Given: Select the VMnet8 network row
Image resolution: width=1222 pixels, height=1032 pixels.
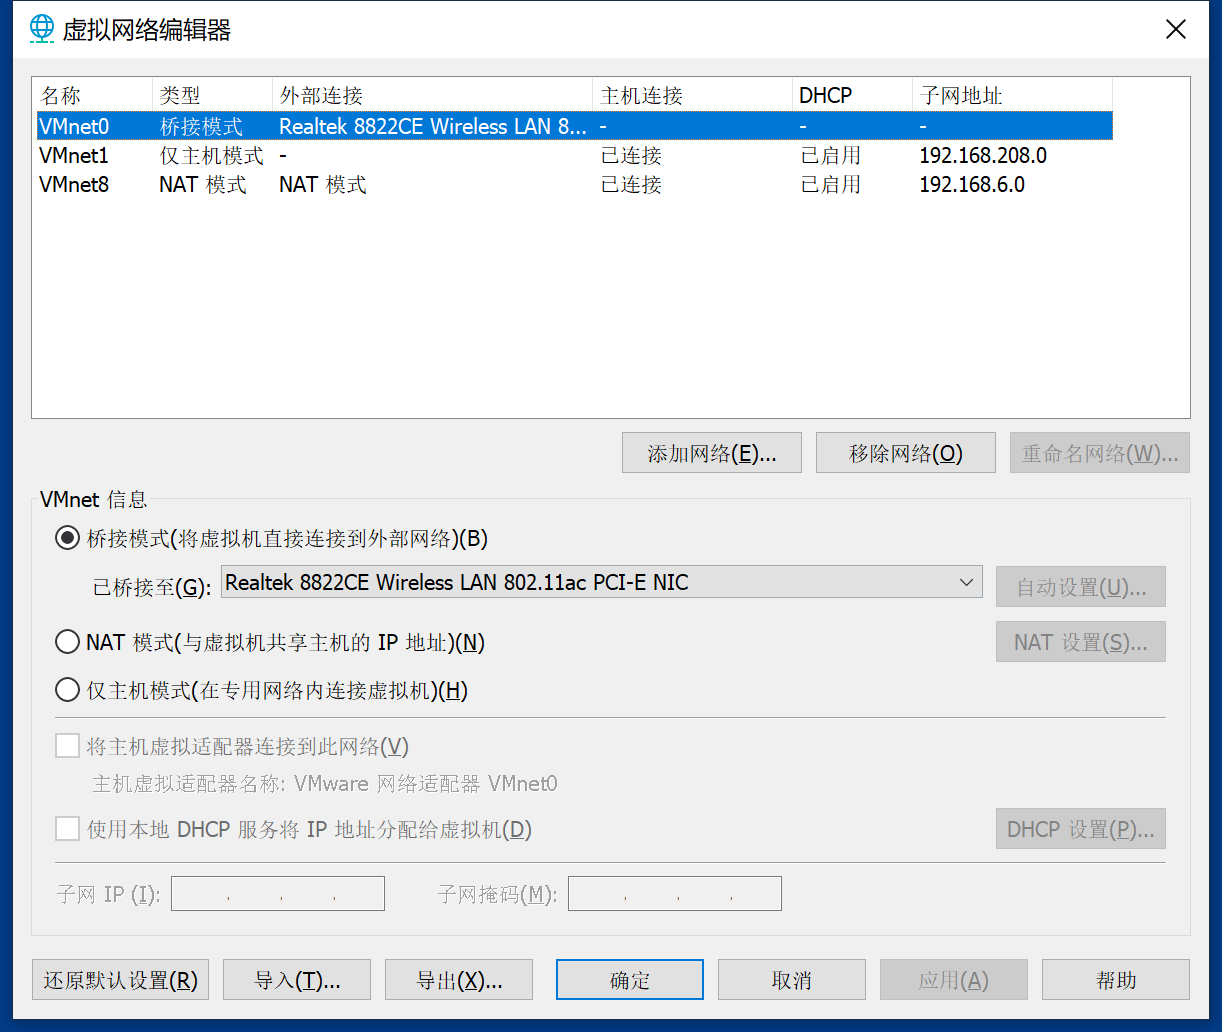Looking at the screenshot, I should 574,184.
